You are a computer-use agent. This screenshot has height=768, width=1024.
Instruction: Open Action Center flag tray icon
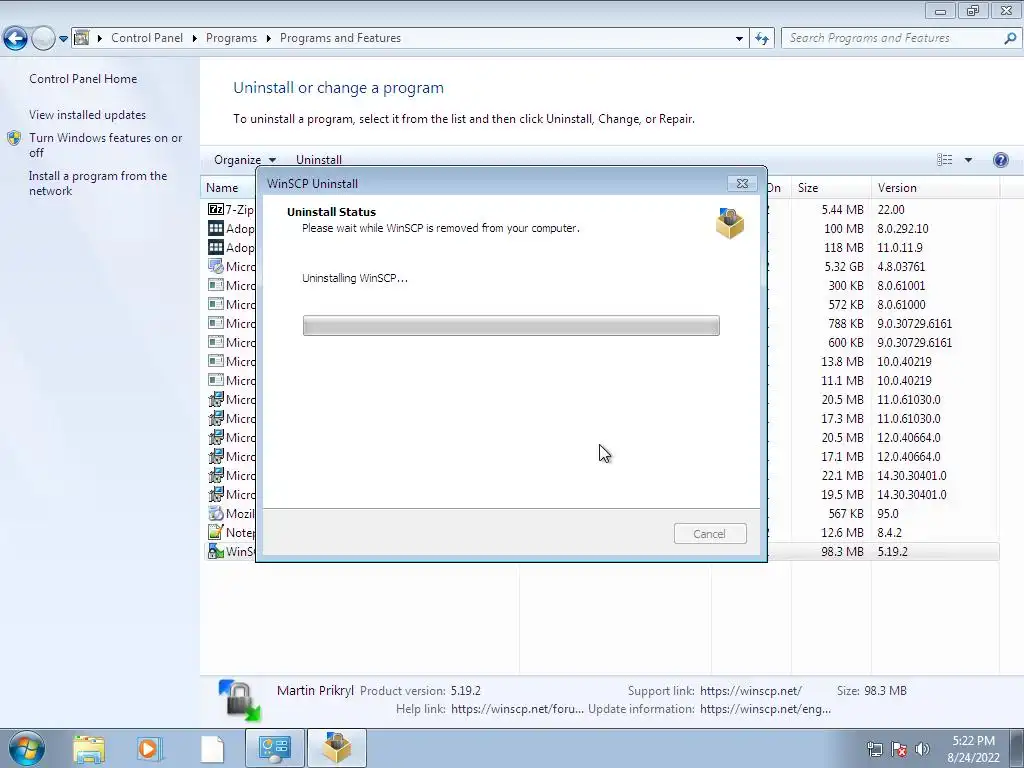point(899,749)
